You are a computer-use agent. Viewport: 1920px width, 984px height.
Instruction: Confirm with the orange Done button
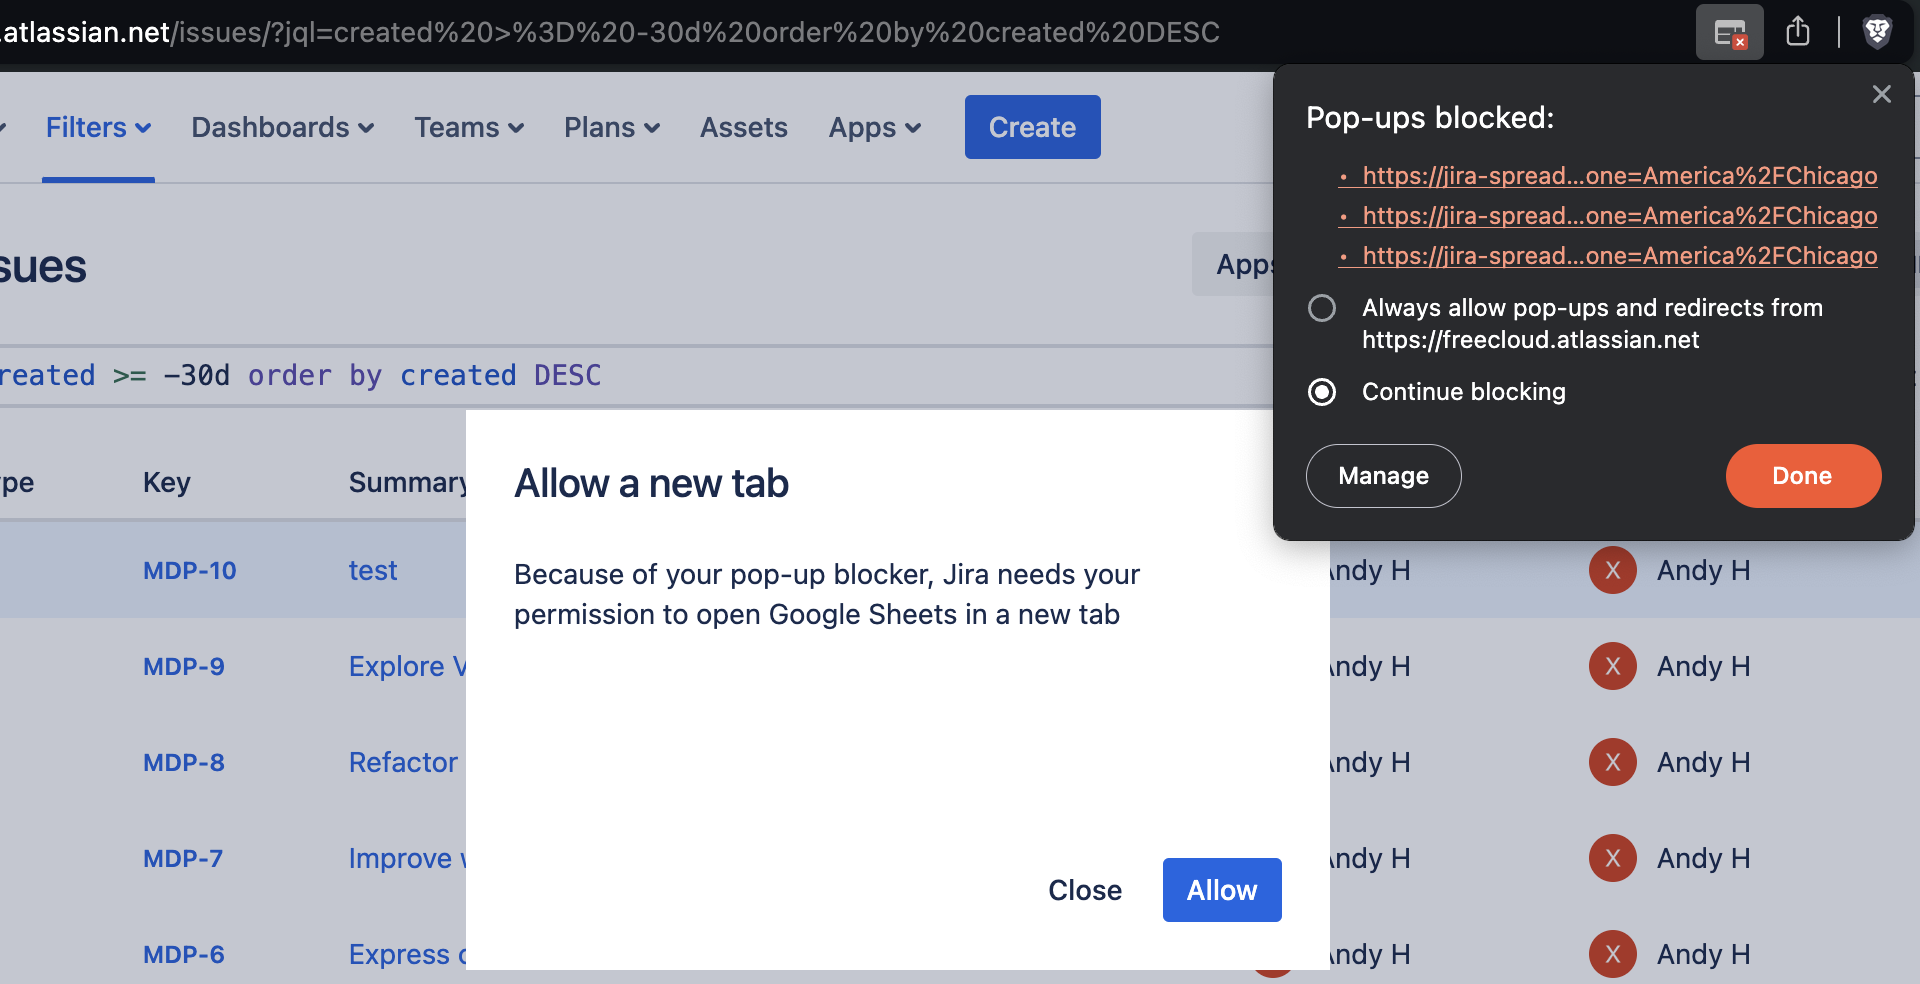(x=1802, y=476)
